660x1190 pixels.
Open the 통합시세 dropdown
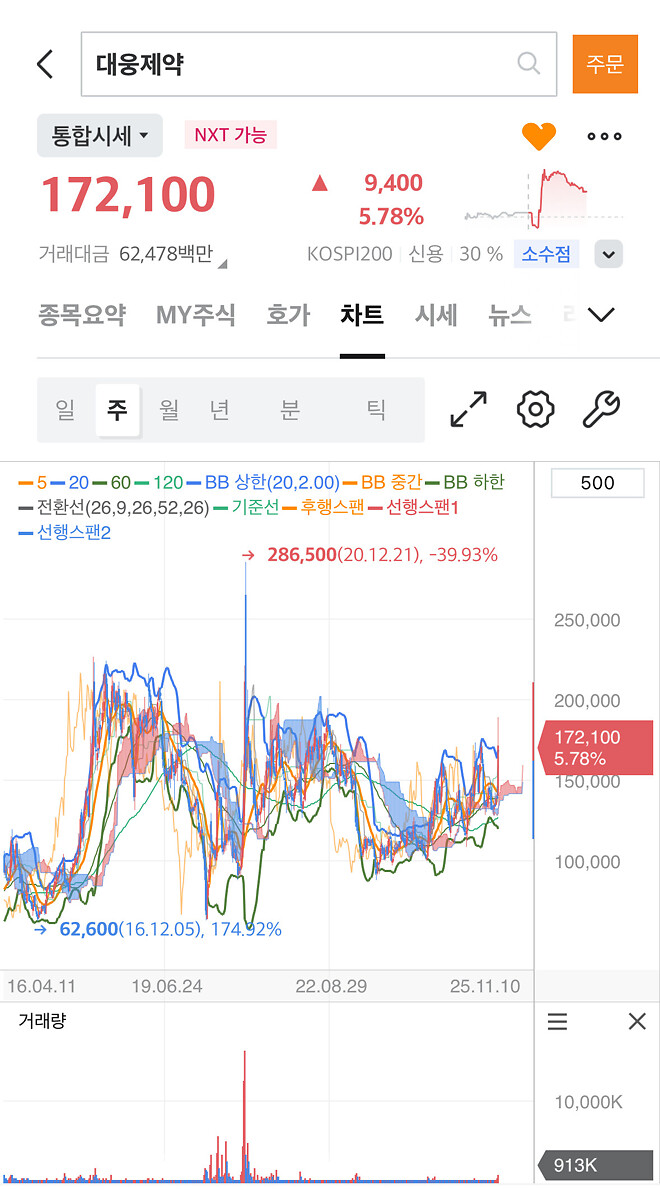(x=99, y=136)
